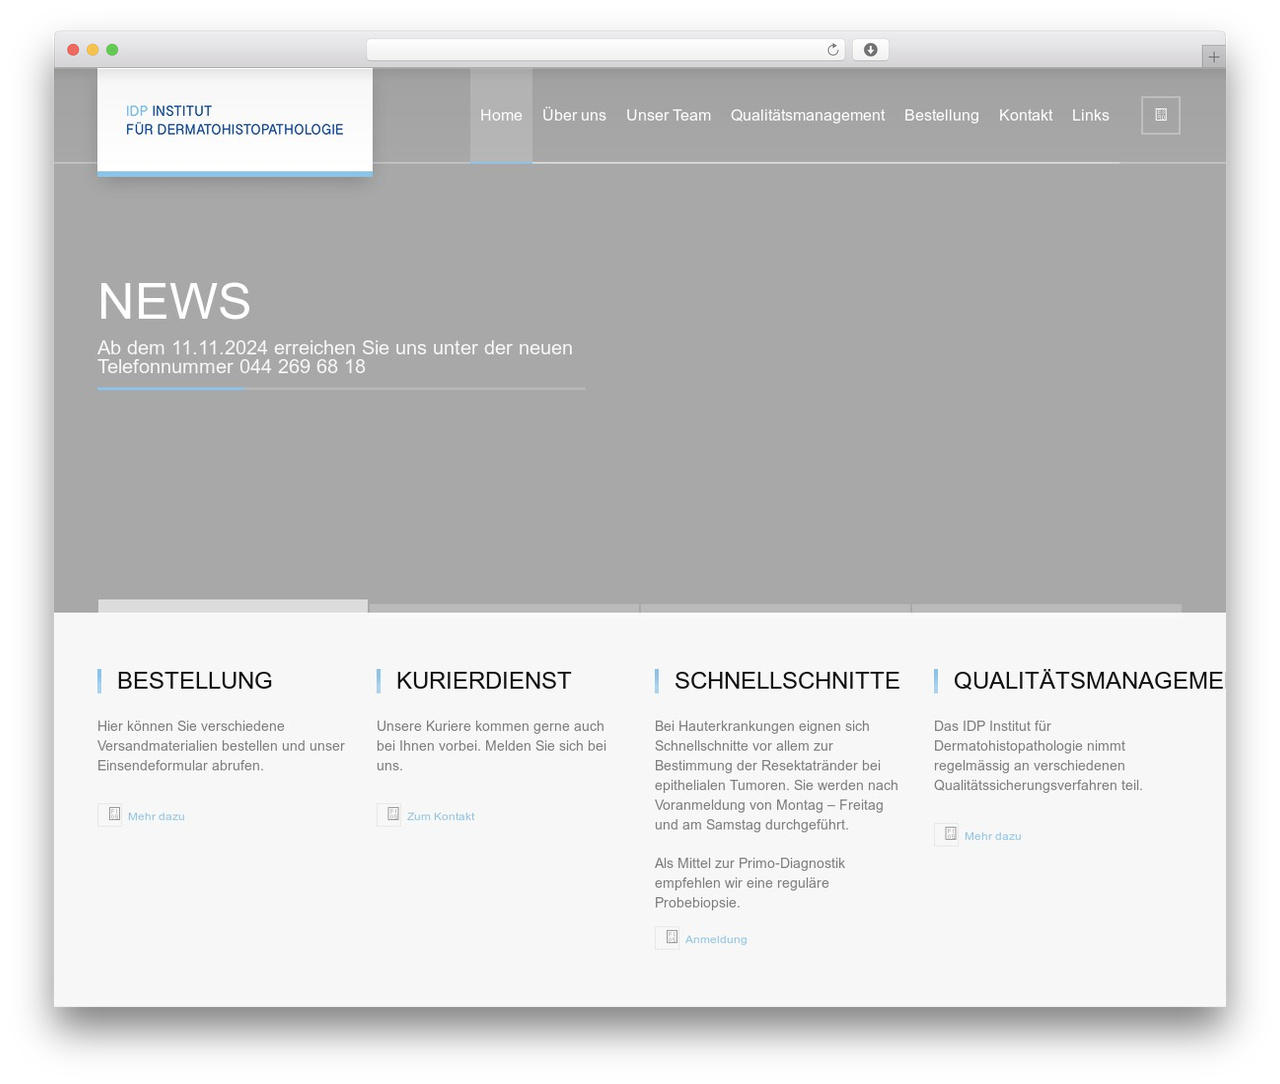Click the SCHNELLSCHNITTE section heading
The width and height of the screenshot is (1280, 1084).
[787, 680]
